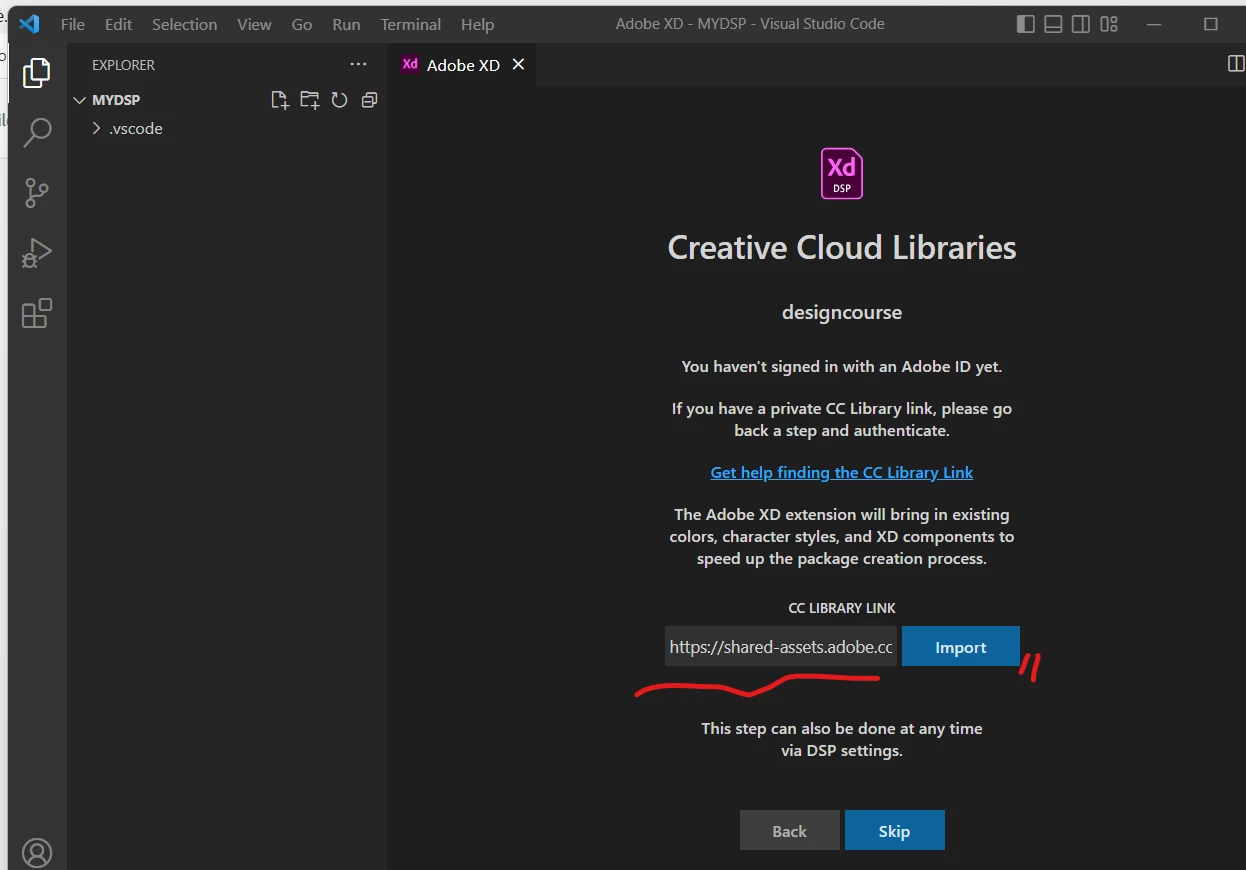Image resolution: width=1246 pixels, height=870 pixels.
Task: Click the Back button
Action: coord(789,830)
